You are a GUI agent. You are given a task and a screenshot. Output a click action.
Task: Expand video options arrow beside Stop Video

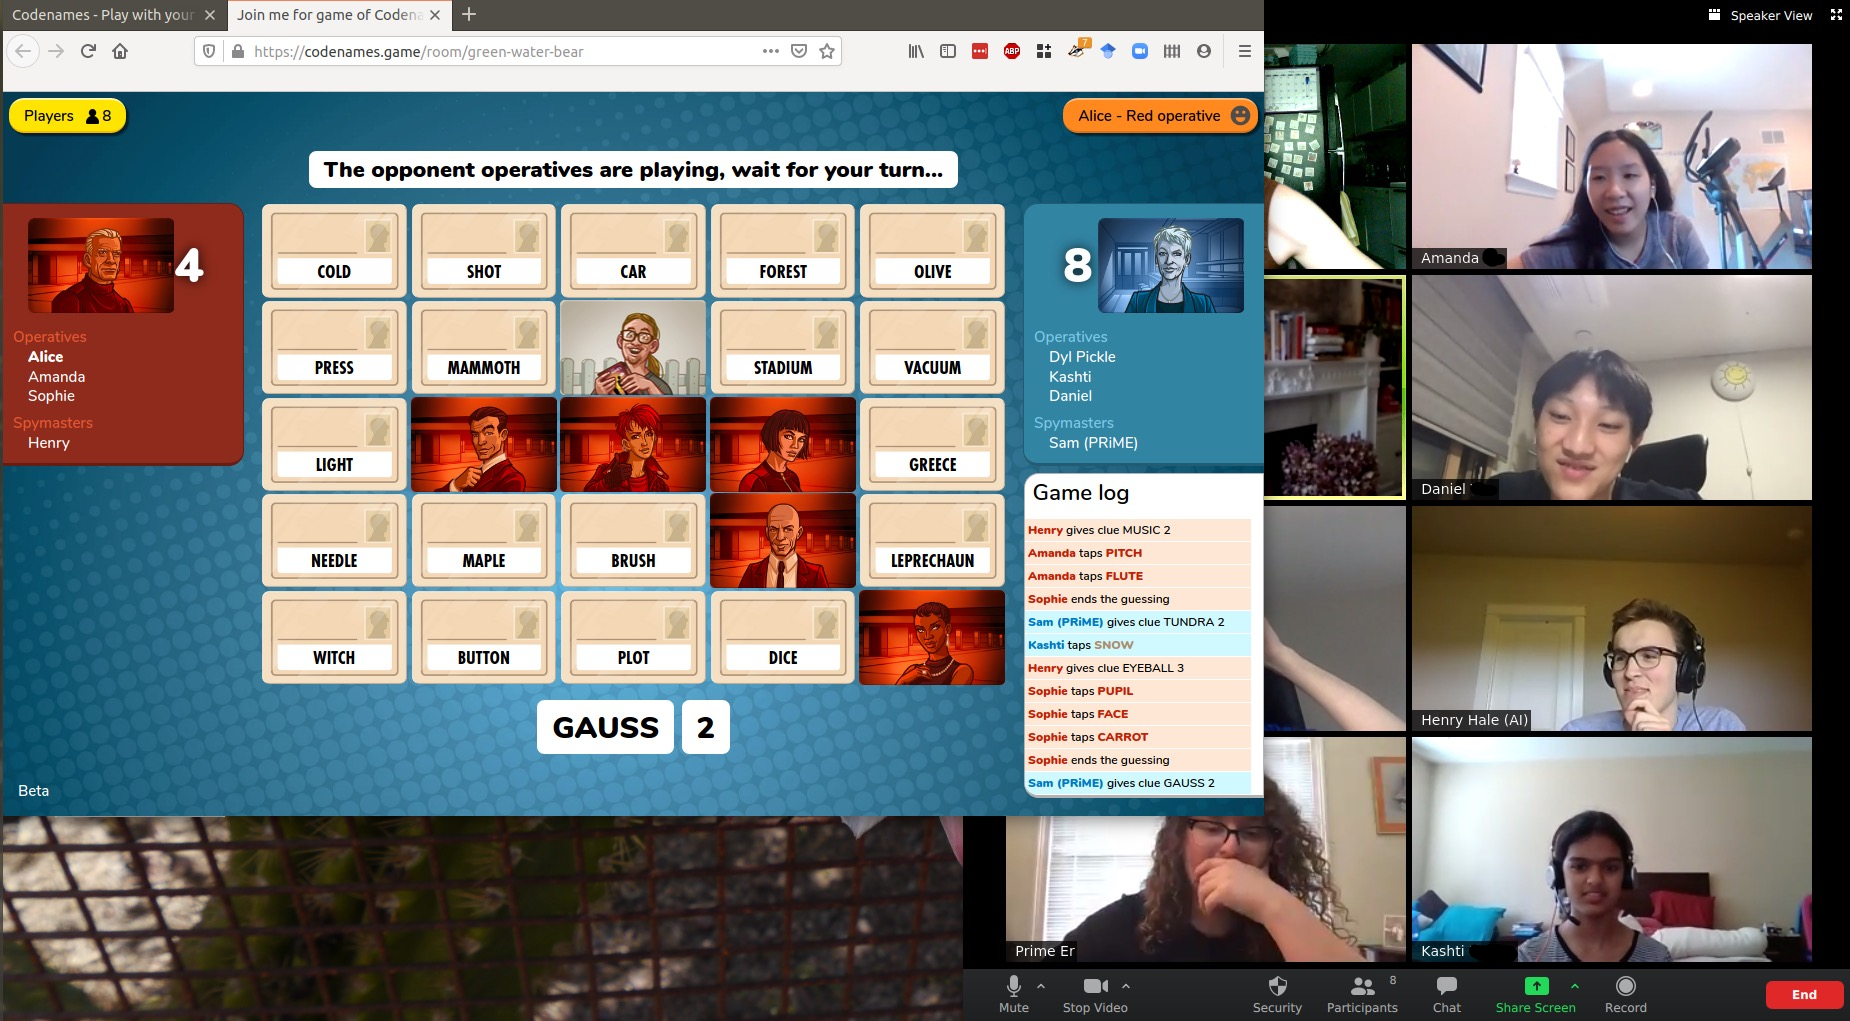tap(1126, 986)
